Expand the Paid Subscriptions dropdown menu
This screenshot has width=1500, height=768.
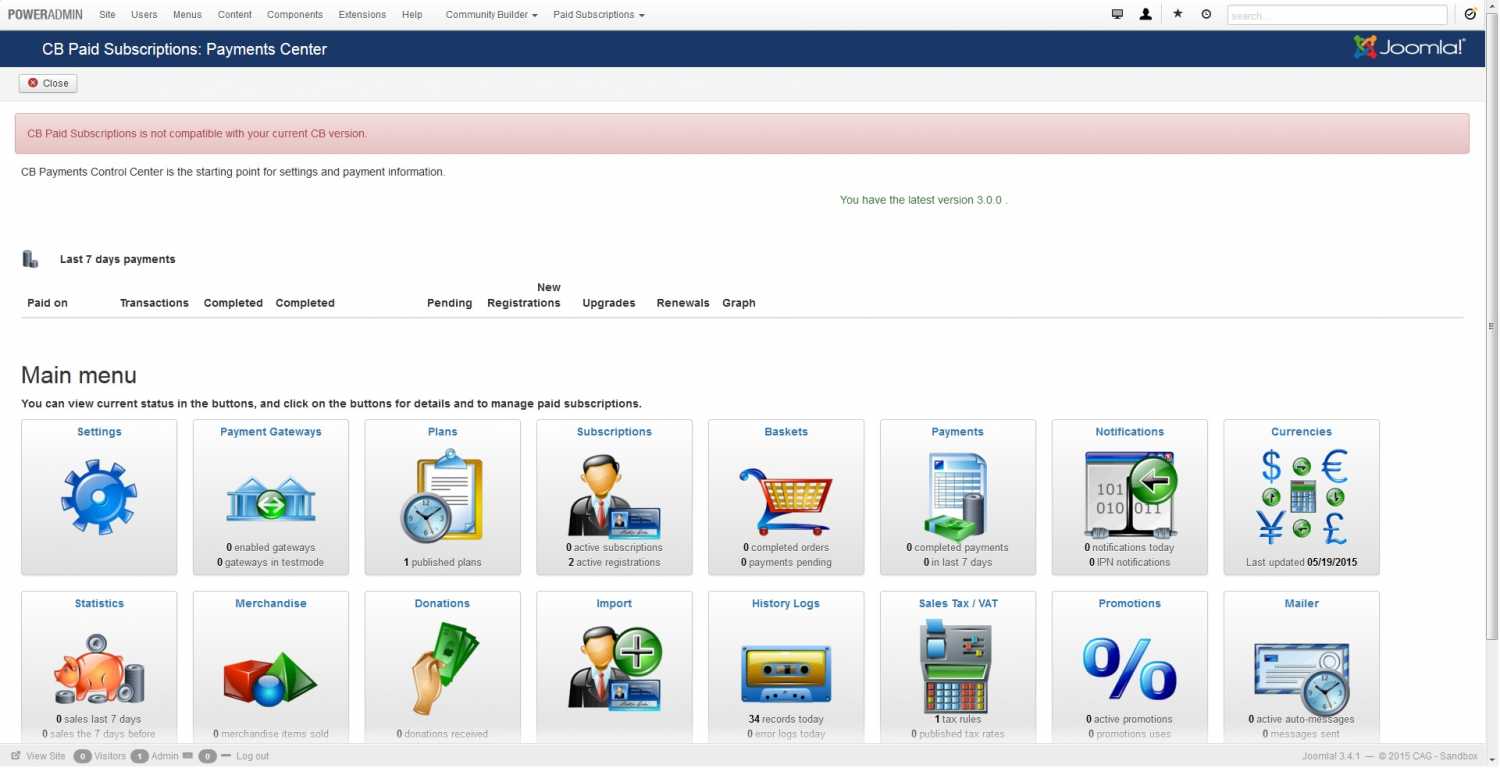click(598, 15)
